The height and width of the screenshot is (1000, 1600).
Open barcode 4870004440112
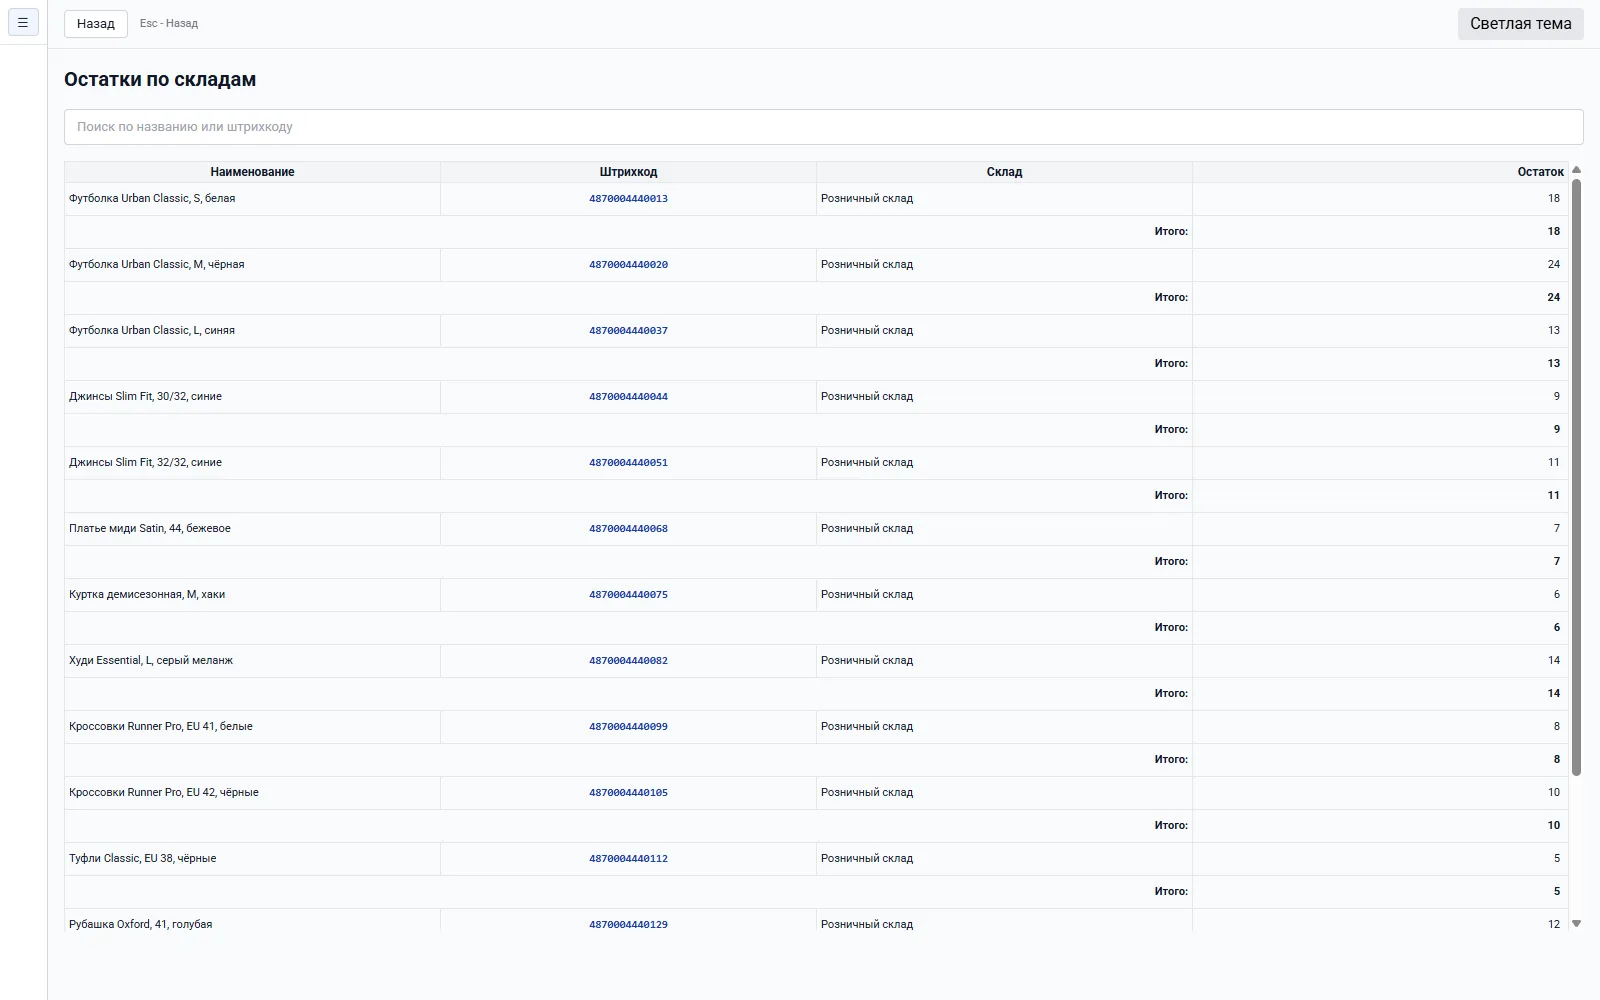point(628,859)
